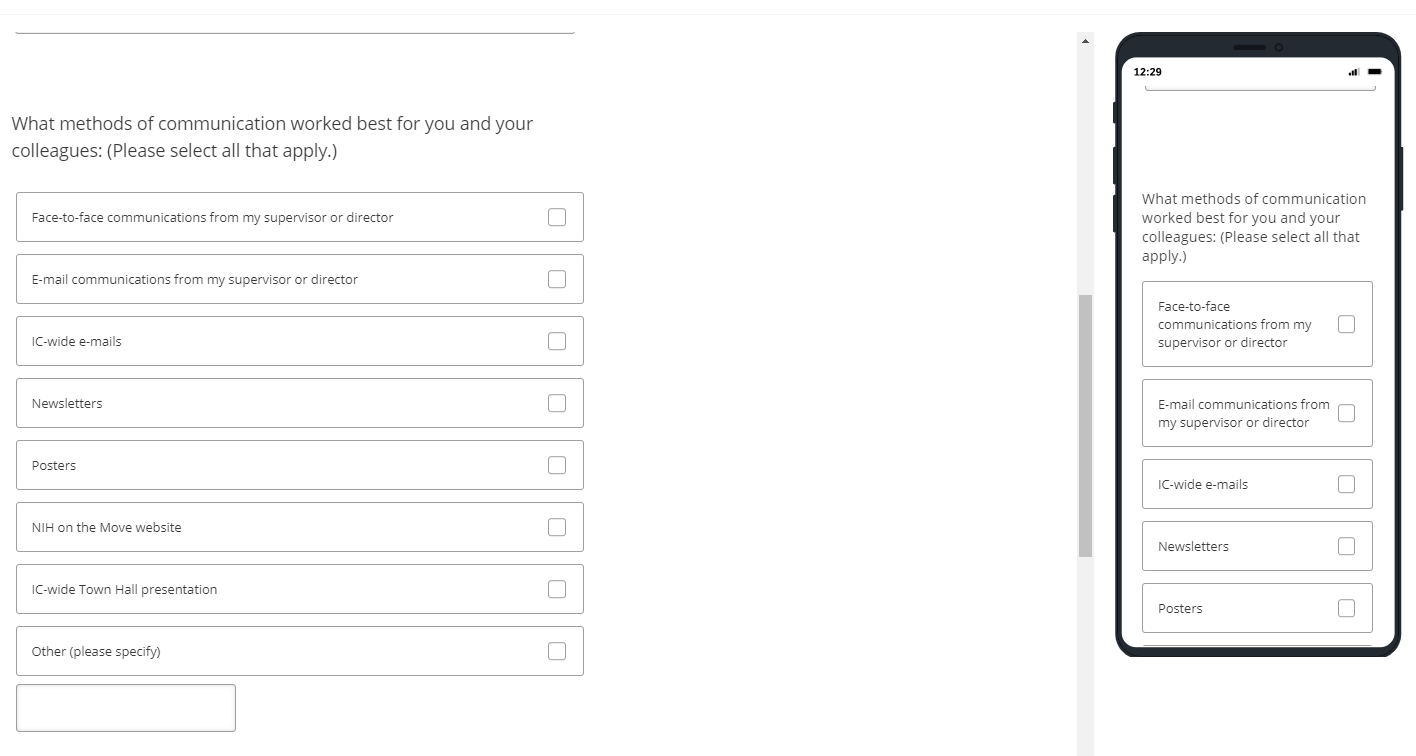Click the signal strength icon in phone status bar
Viewport: 1416px width, 756px height.
1354,72
